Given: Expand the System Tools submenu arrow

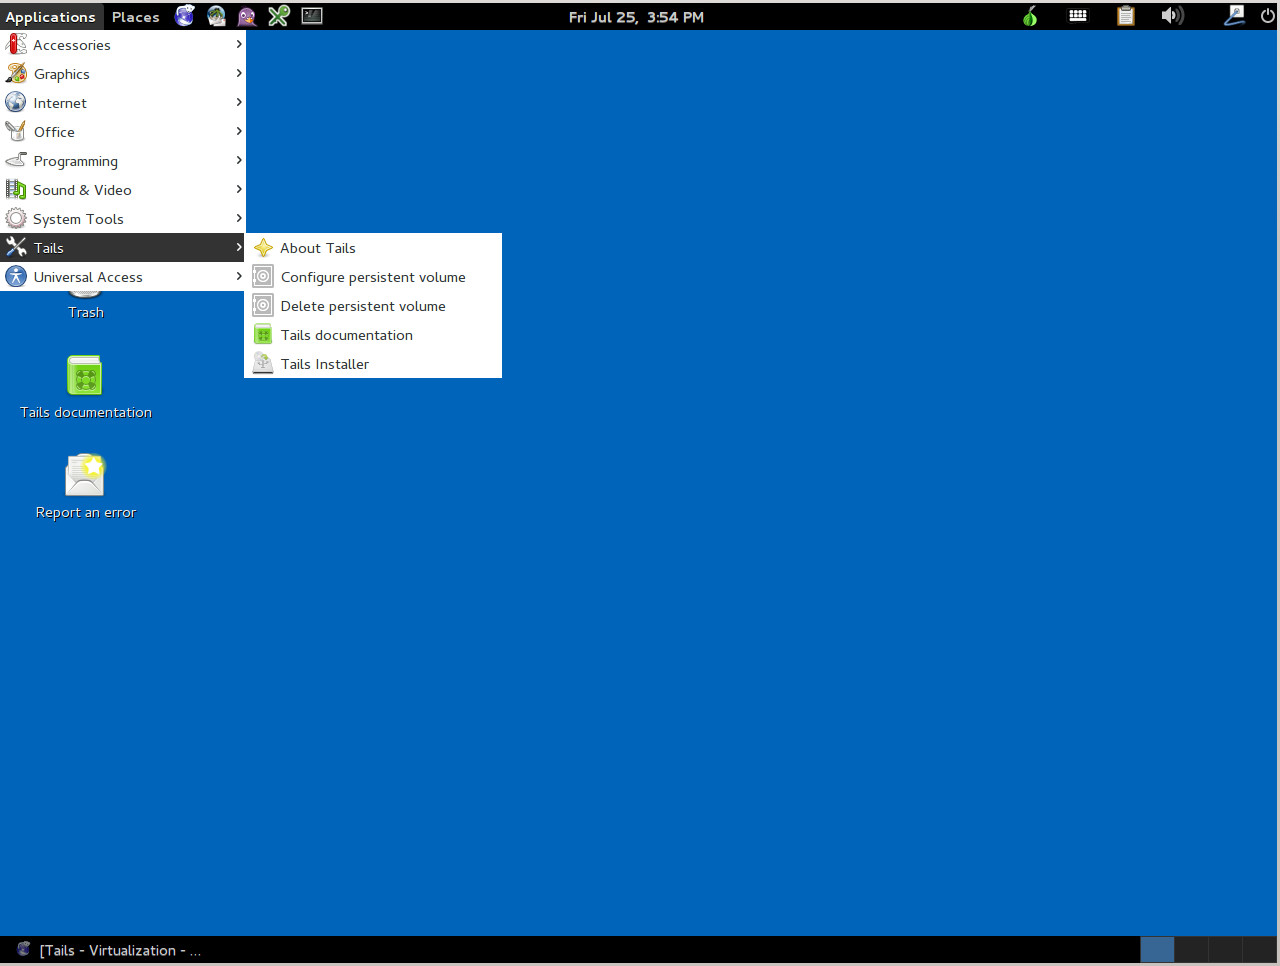Looking at the screenshot, I should [239, 218].
